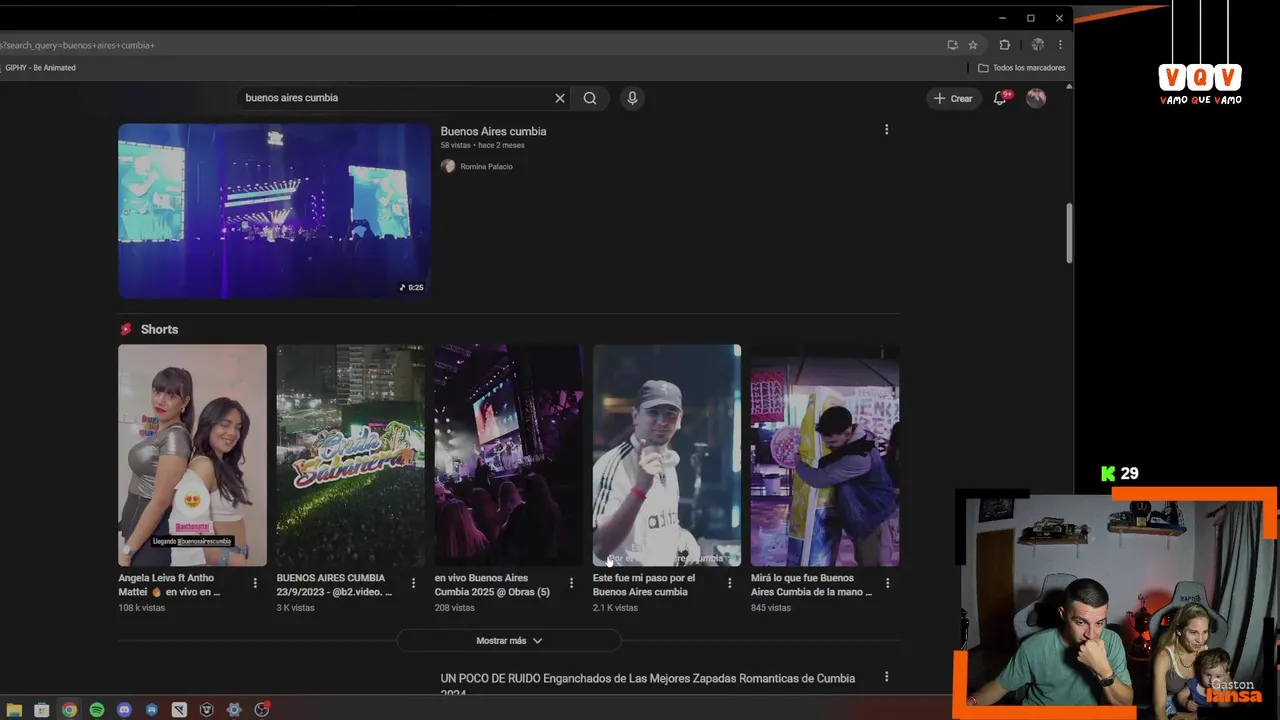Open options for the Angela Leiva short
The width and height of the screenshot is (1280, 720).
(x=255, y=583)
